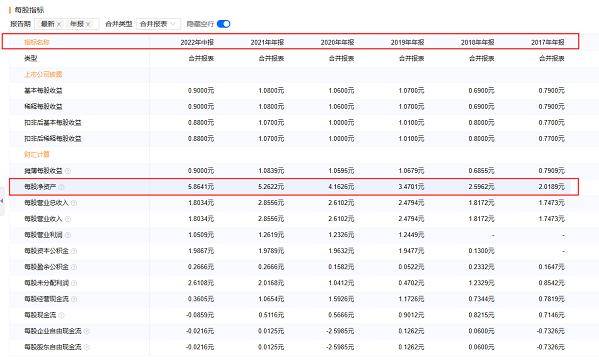Click 每股营业总收入 value 2.4794元
Image resolution: width=599 pixels, height=360 pixels.
click(411, 203)
